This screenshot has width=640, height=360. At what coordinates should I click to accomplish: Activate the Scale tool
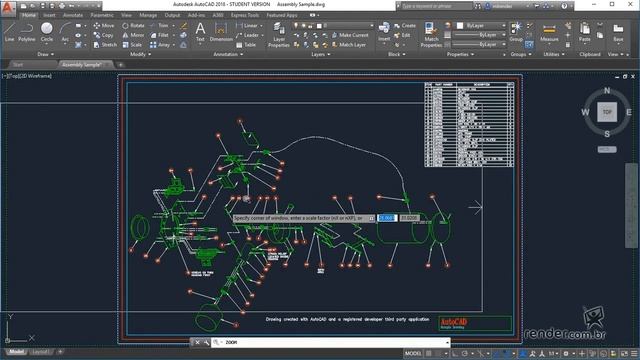132,44
